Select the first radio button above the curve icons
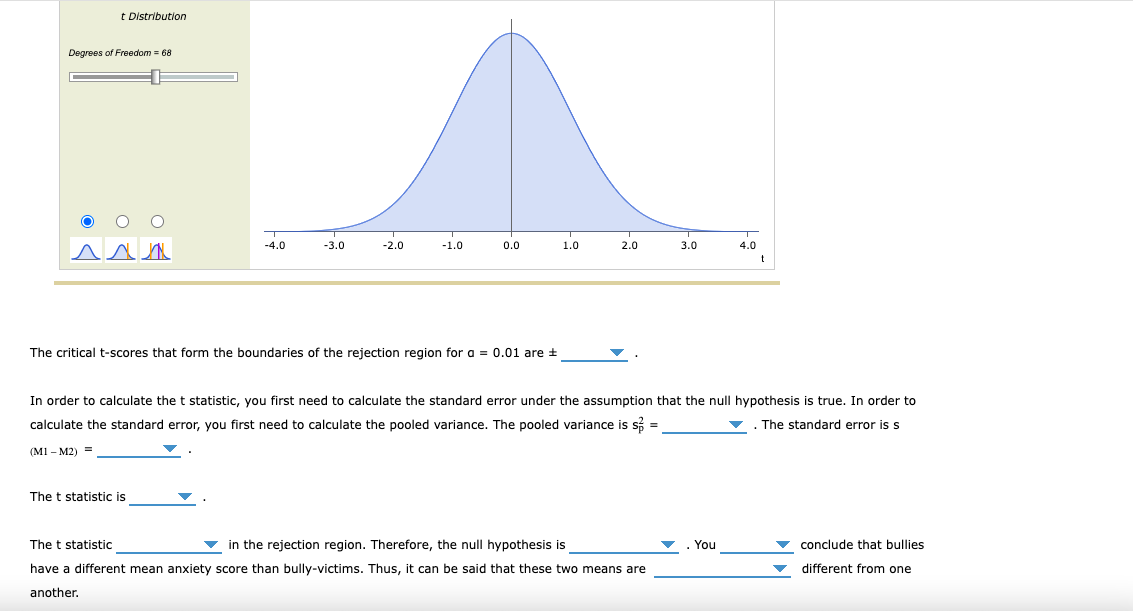The height and width of the screenshot is (611, 1133). click(x=86, y=221)
